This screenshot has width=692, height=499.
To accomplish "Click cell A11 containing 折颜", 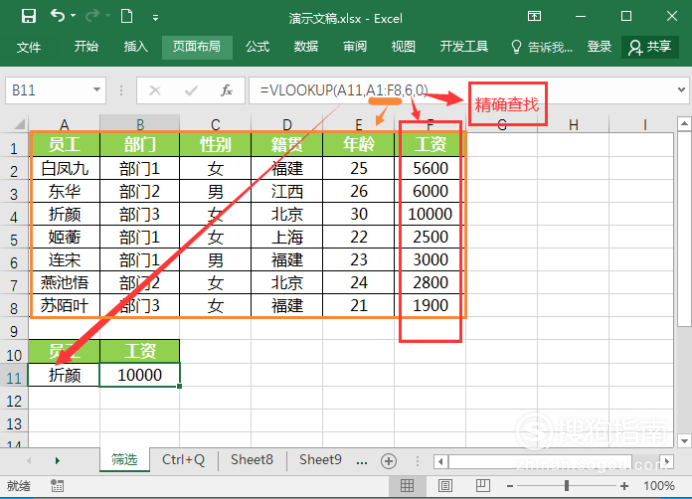I will tap(64, 375).
